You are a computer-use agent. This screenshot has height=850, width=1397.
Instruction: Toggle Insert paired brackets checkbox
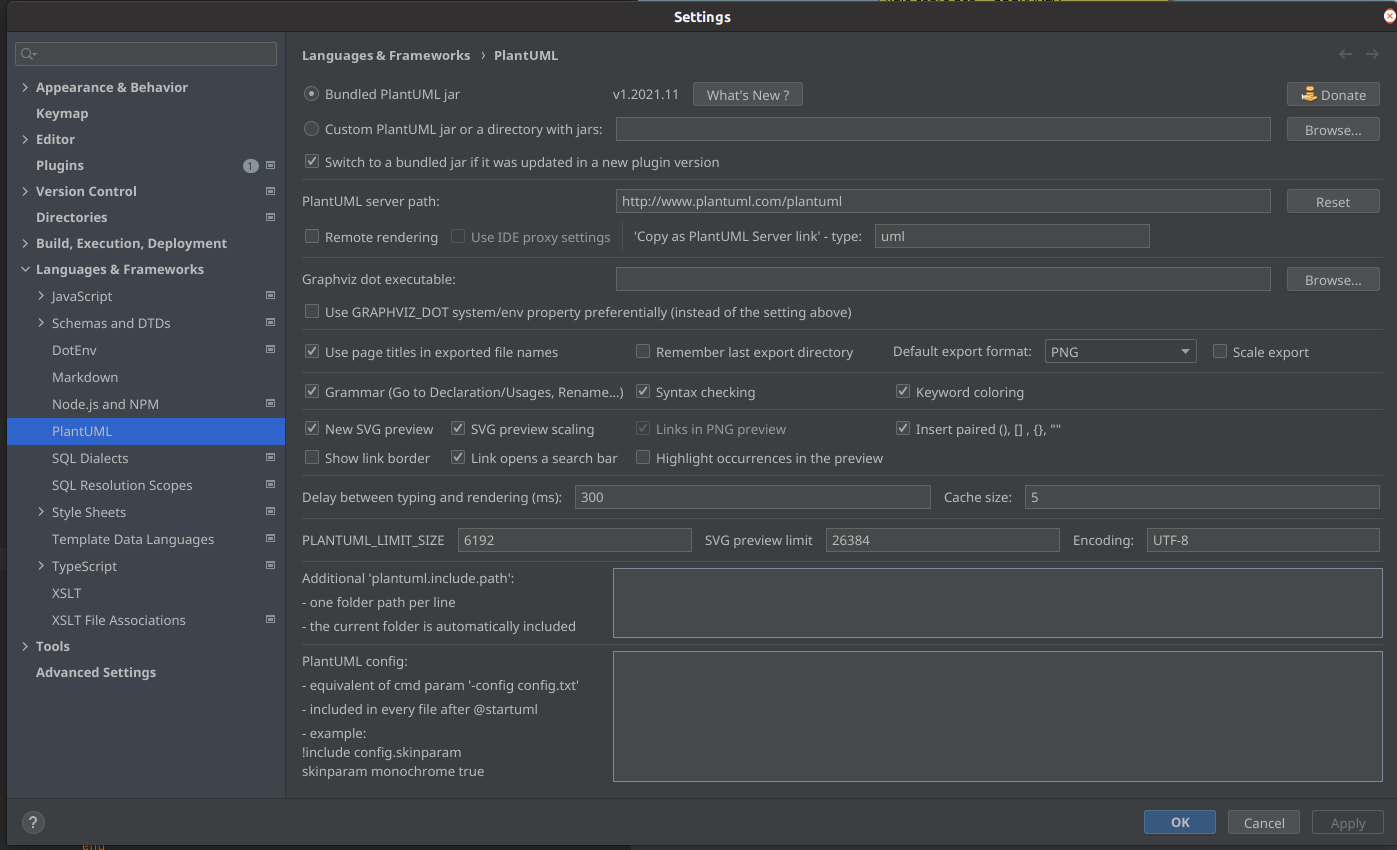pos(903,429)
